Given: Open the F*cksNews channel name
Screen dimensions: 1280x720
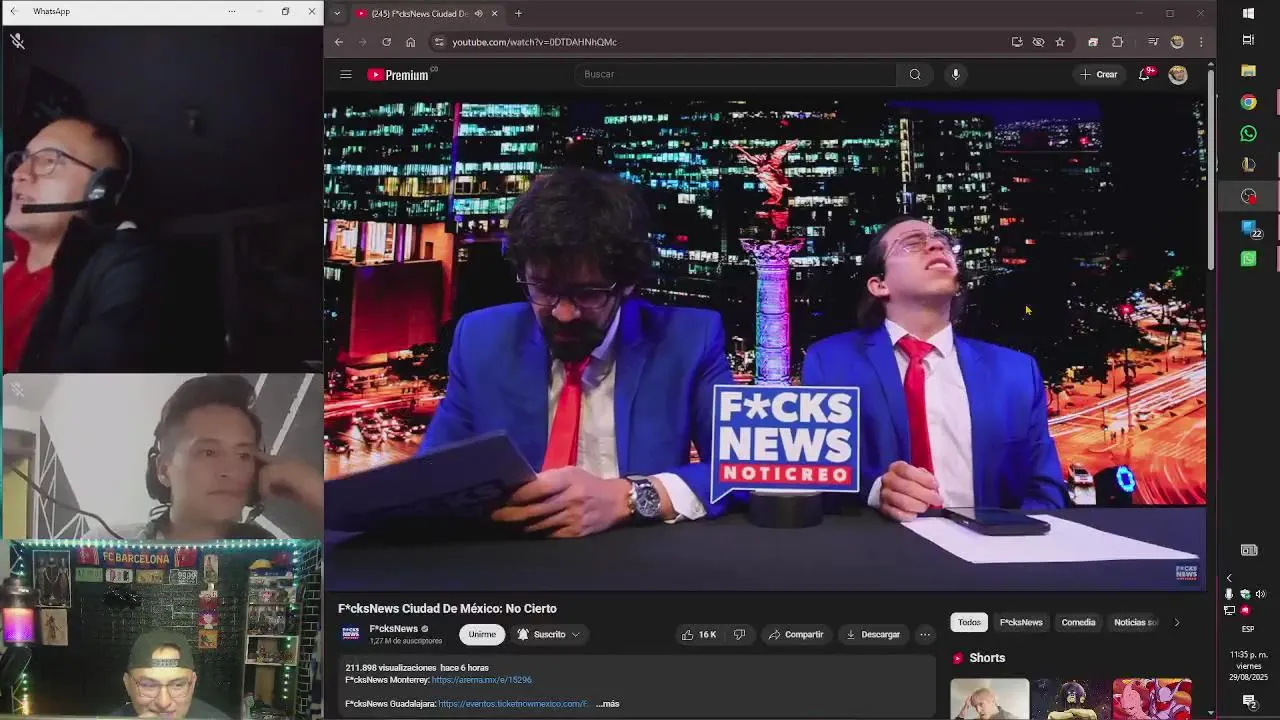Looking at the screenshot, I should point(393,629).
